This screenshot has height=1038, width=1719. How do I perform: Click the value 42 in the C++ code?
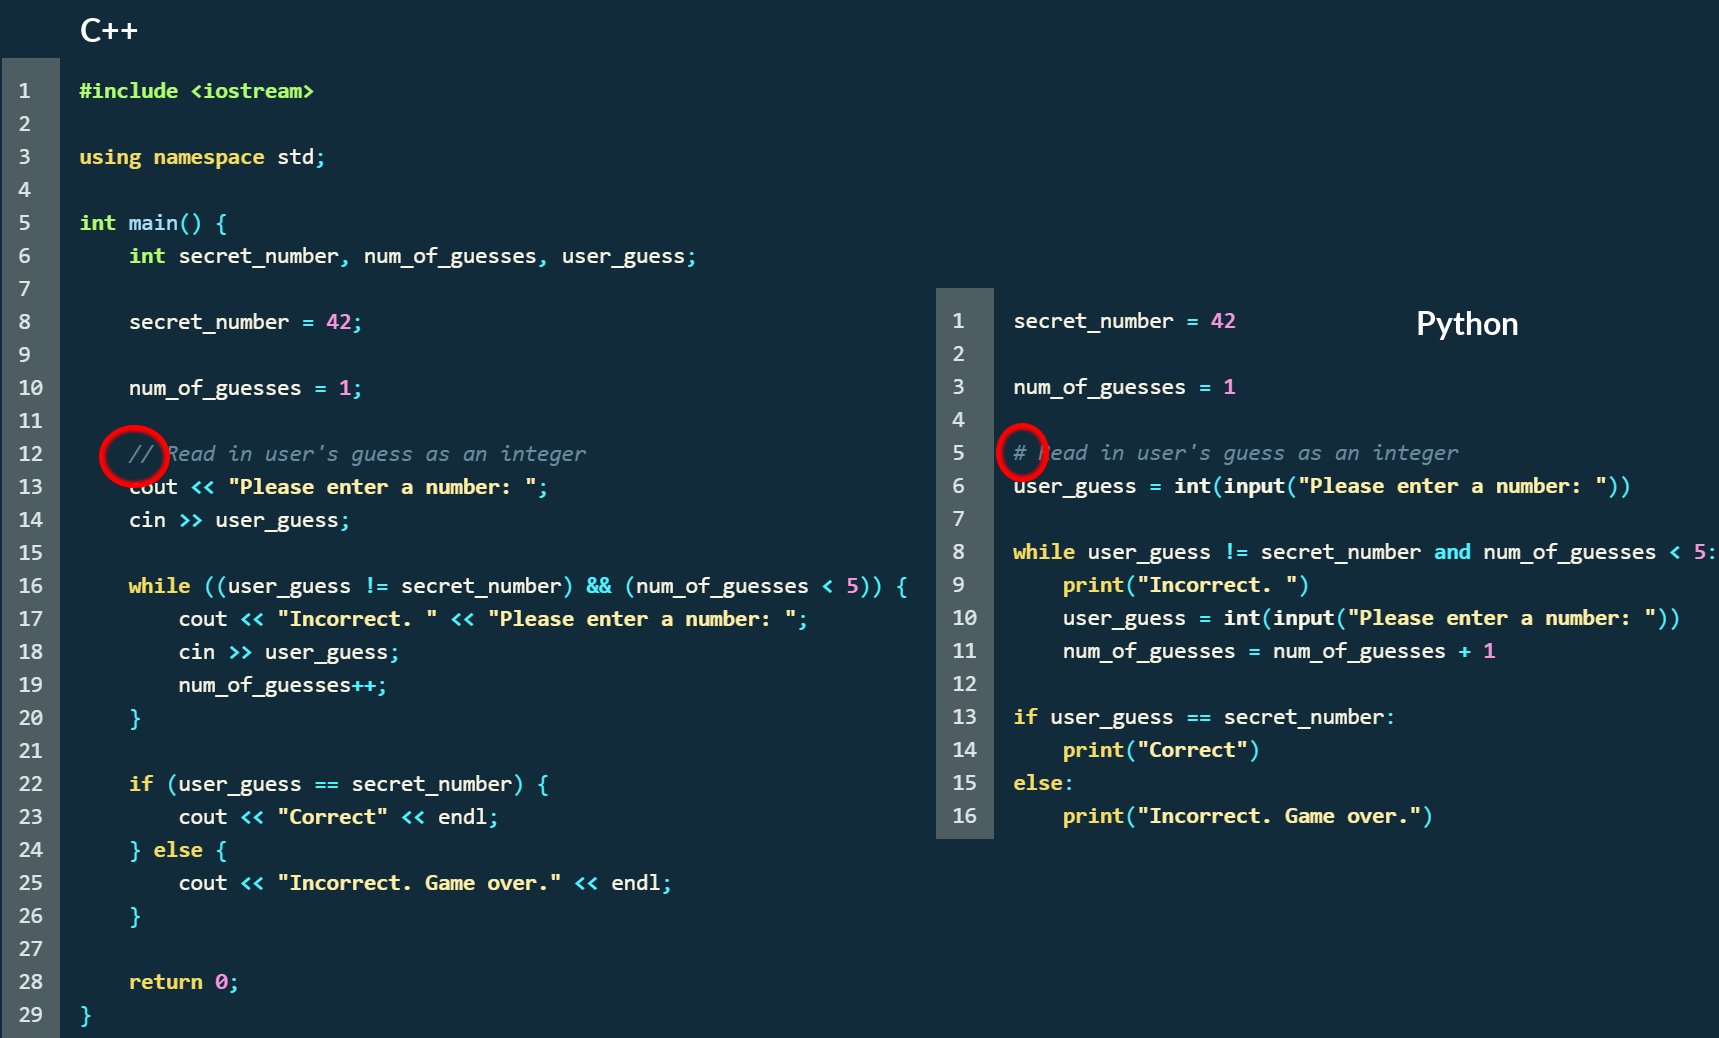click(338, 322)
